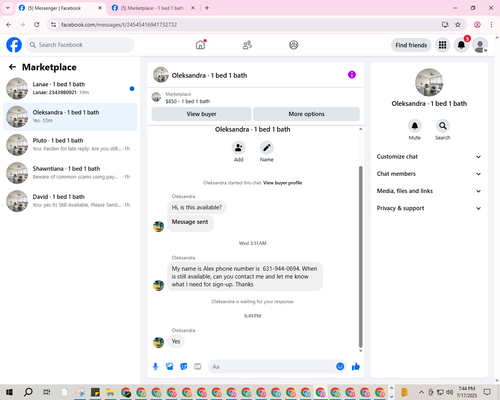This screenshot has height=400, width=500.
Task: Go back using the Marketplace back arrow
Action: pos(12,67)
